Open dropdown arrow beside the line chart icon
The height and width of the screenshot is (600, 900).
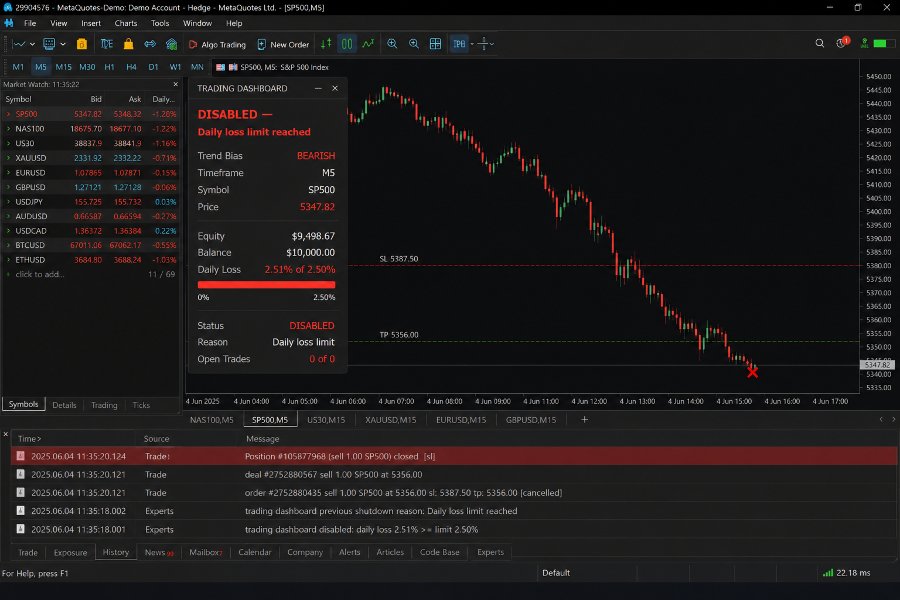[x=32, y=44]
